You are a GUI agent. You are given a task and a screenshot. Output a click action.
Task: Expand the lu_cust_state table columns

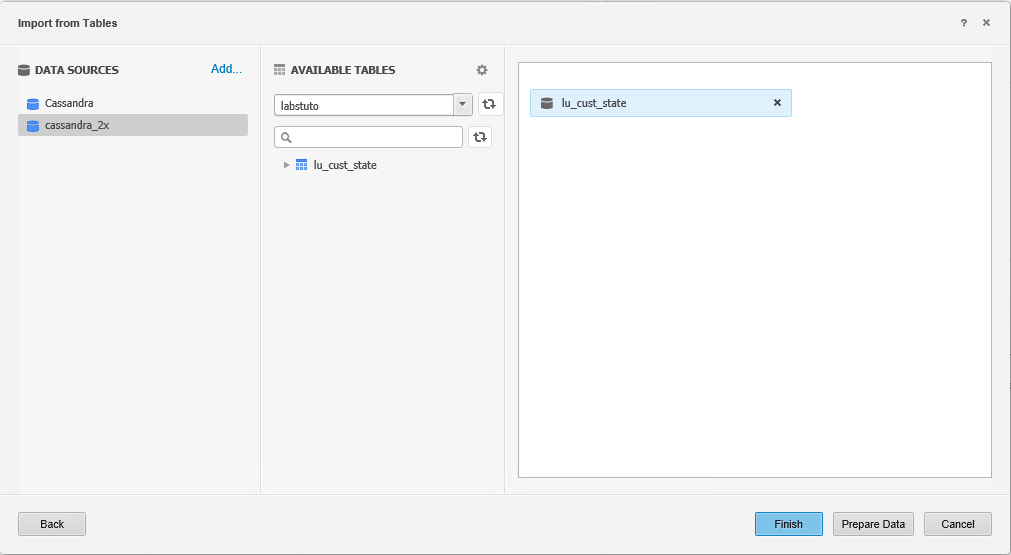click(x=287, y=165)
